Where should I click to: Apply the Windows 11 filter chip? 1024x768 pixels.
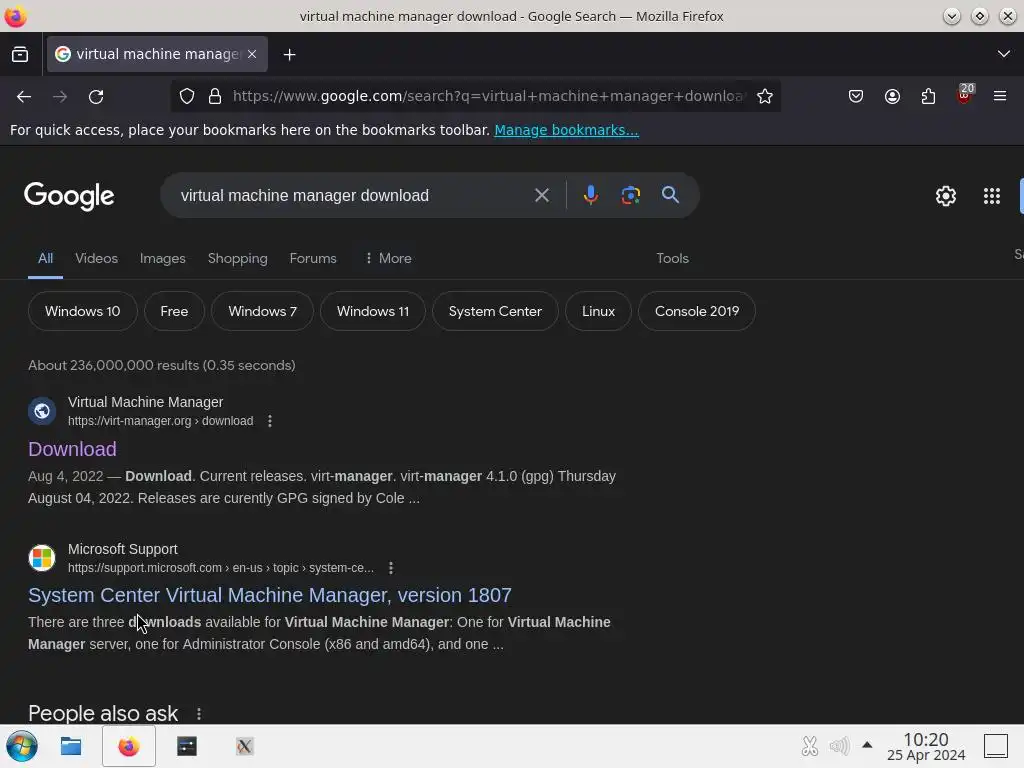[373, 312]
